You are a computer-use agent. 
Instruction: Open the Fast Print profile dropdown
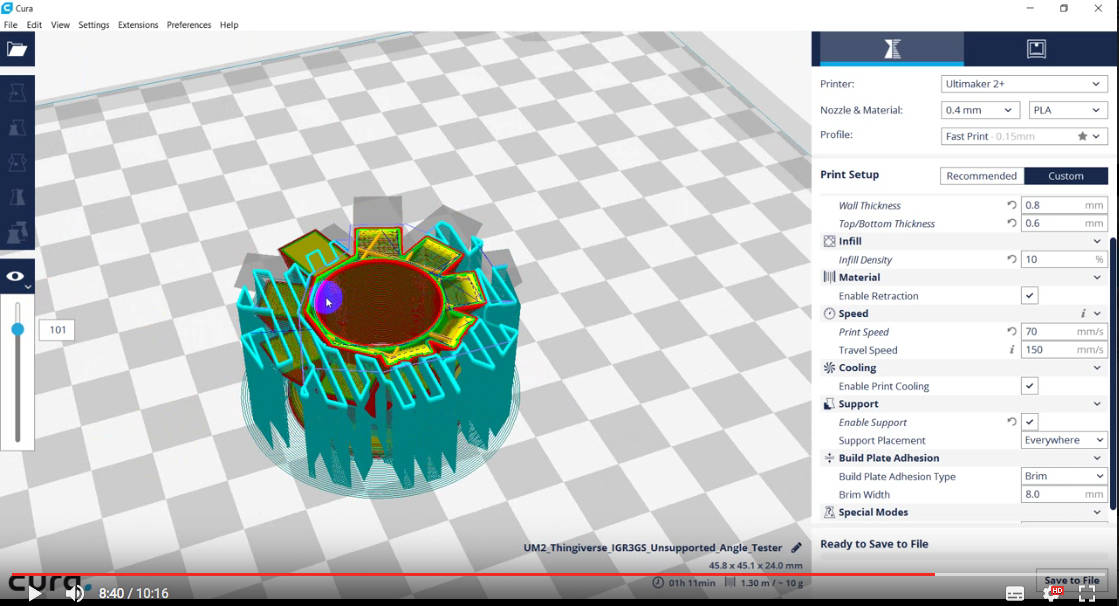(x=1024, y=136)
